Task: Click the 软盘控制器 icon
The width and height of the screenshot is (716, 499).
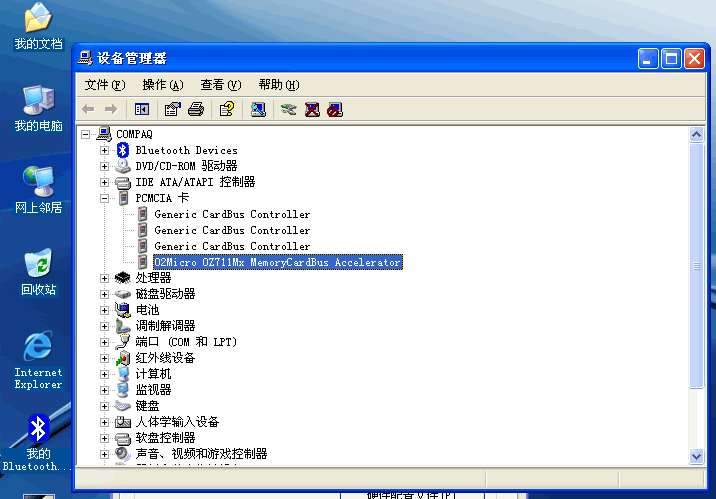Action: [122, 438]
